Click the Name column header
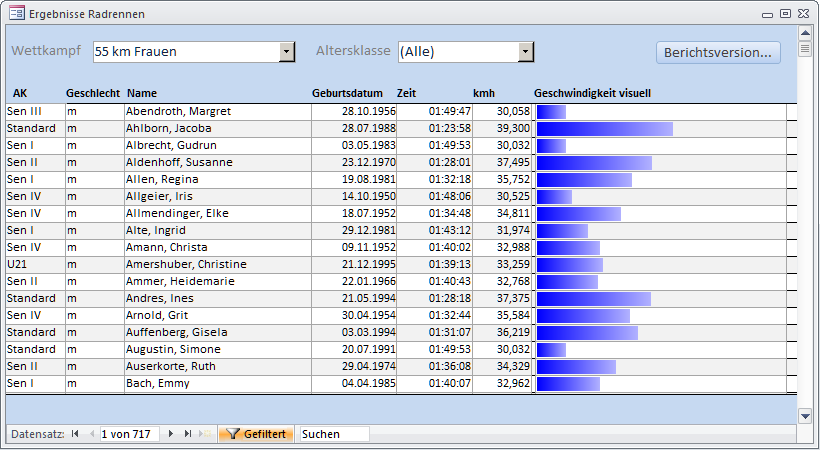Viewport: 820px width, 450px height. click(142, 93)
